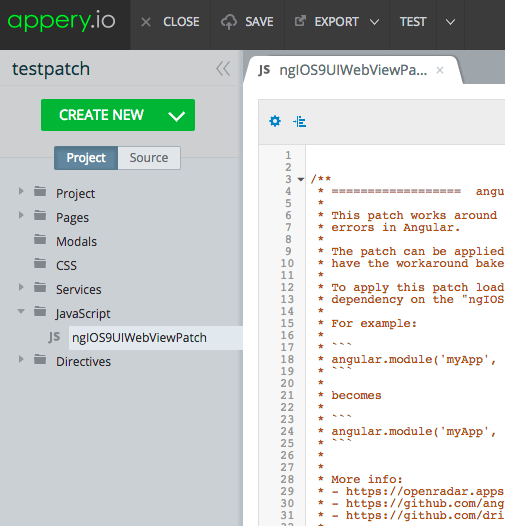Open the TEST dropdown chevron

[x=450, y=22]
